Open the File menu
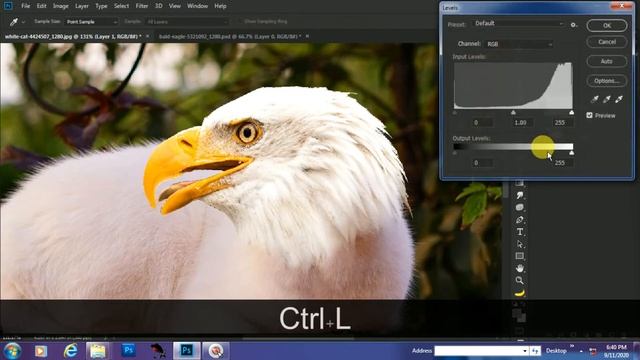Screen dimensions: 640x360 click(x=25, y=6)
